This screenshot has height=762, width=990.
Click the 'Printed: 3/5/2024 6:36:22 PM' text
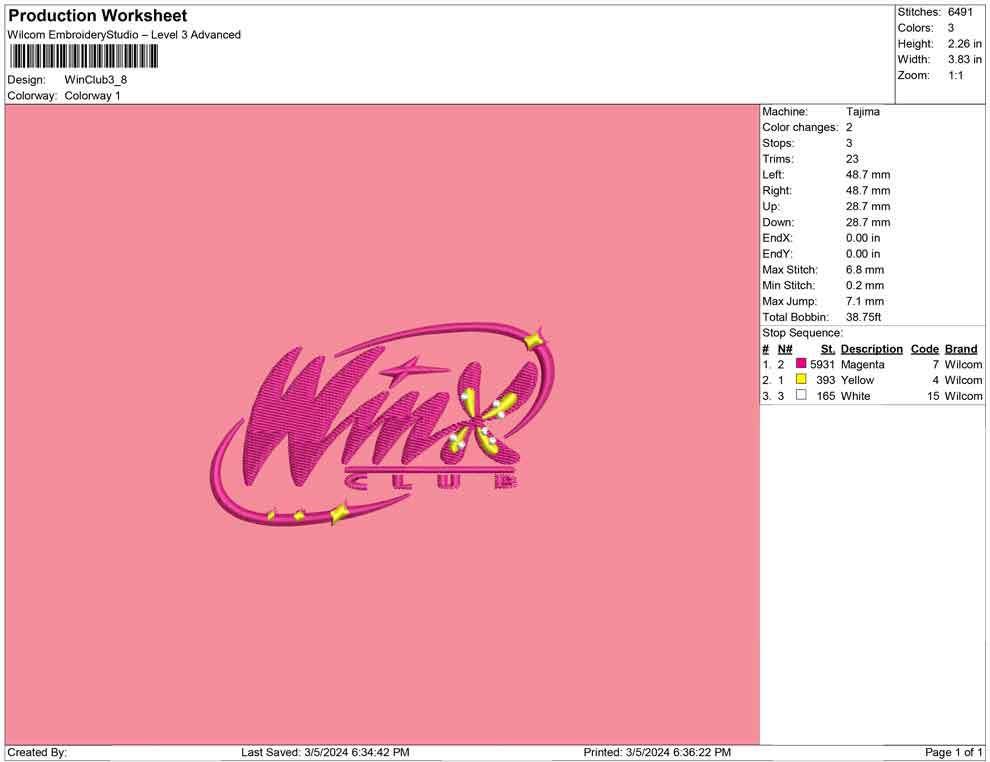(657, 752)
